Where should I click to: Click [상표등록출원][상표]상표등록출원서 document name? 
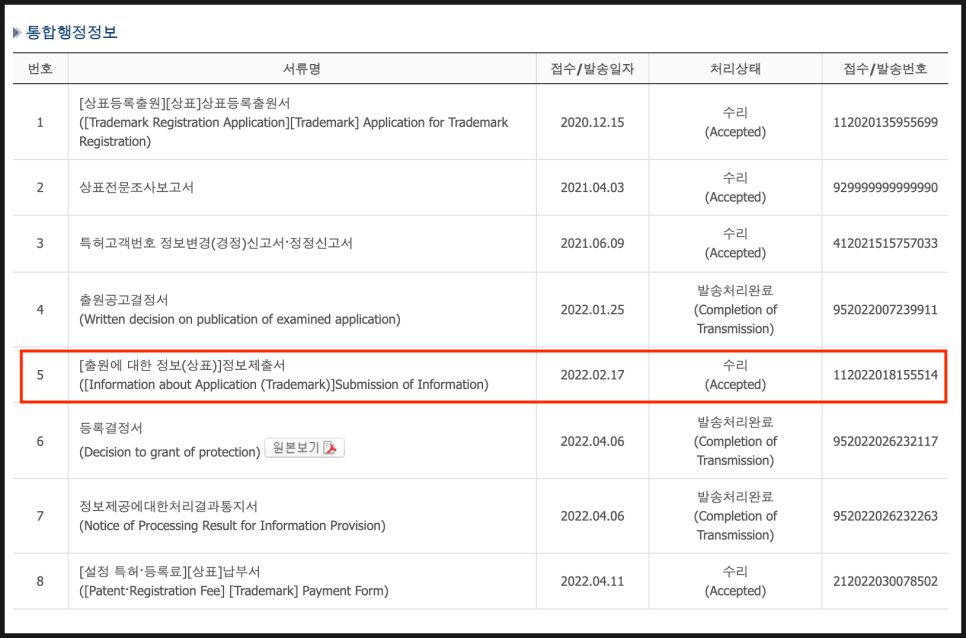185,103
